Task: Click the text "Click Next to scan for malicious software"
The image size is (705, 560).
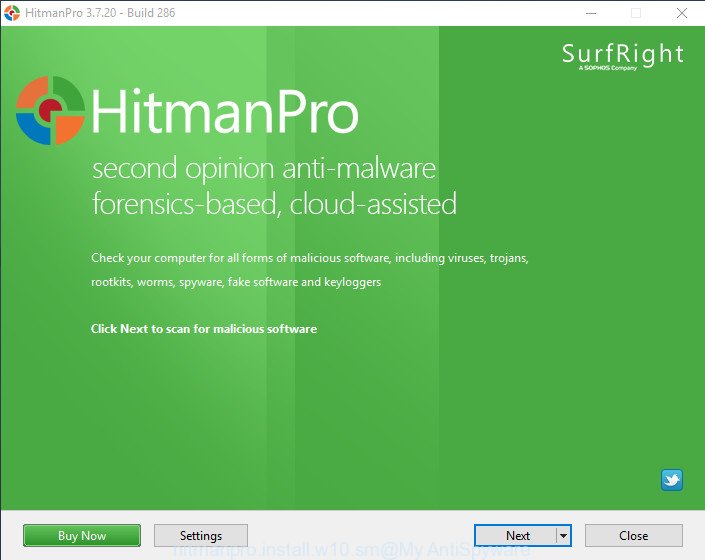Action: click(204, 329)
